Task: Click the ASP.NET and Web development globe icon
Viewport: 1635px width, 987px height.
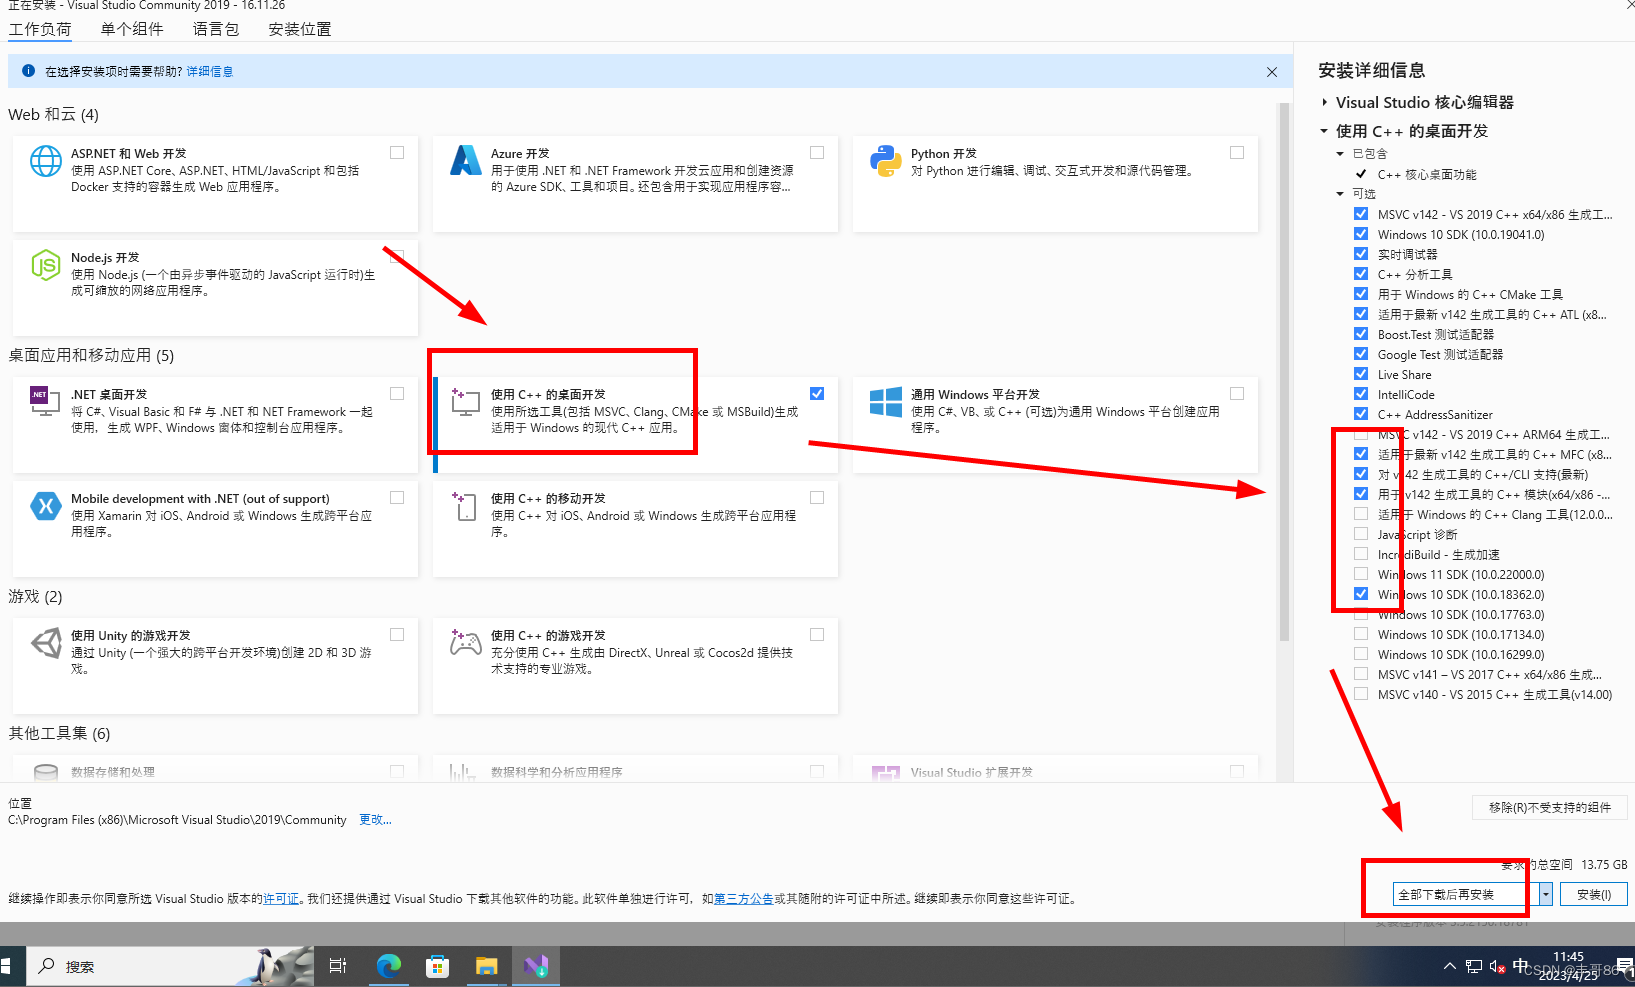Action: [x=46, y=161]
